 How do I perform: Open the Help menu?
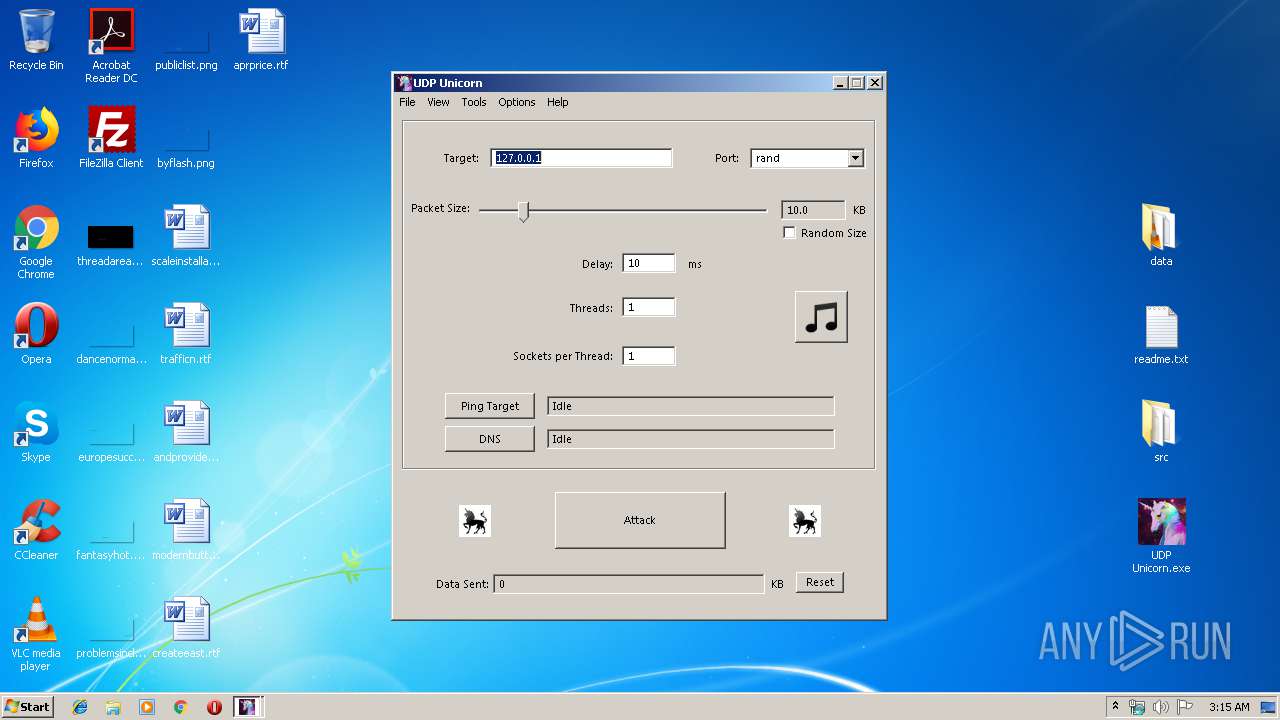pos(557,102)
